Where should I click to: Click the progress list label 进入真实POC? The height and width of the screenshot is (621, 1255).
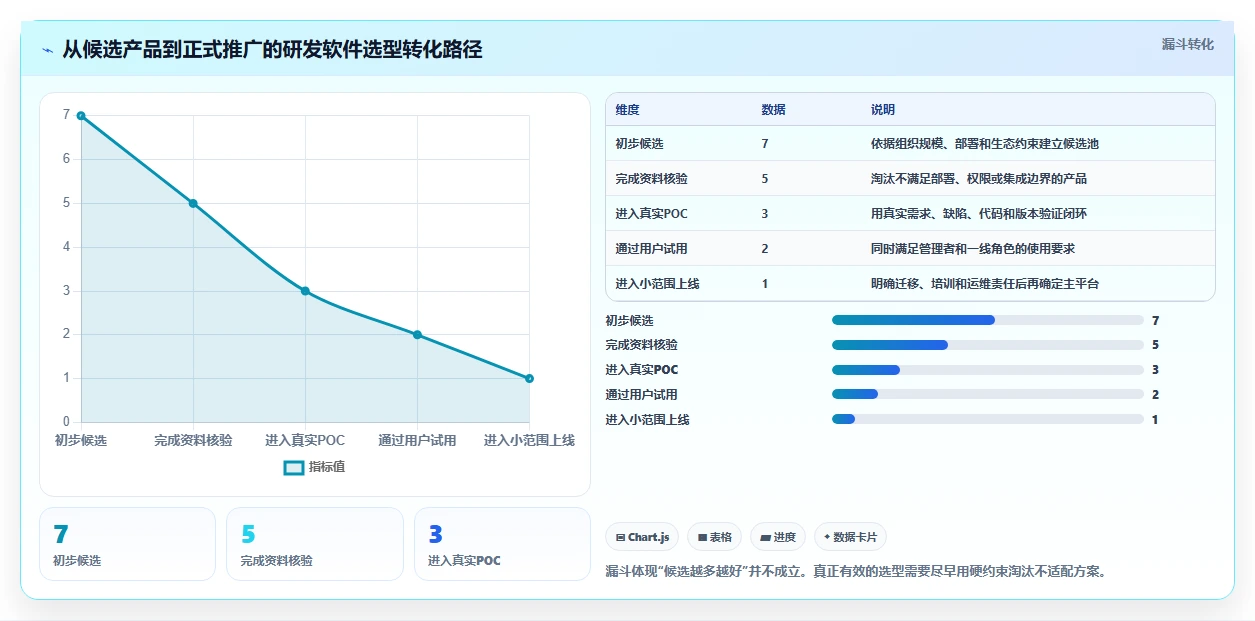point(642,370)
